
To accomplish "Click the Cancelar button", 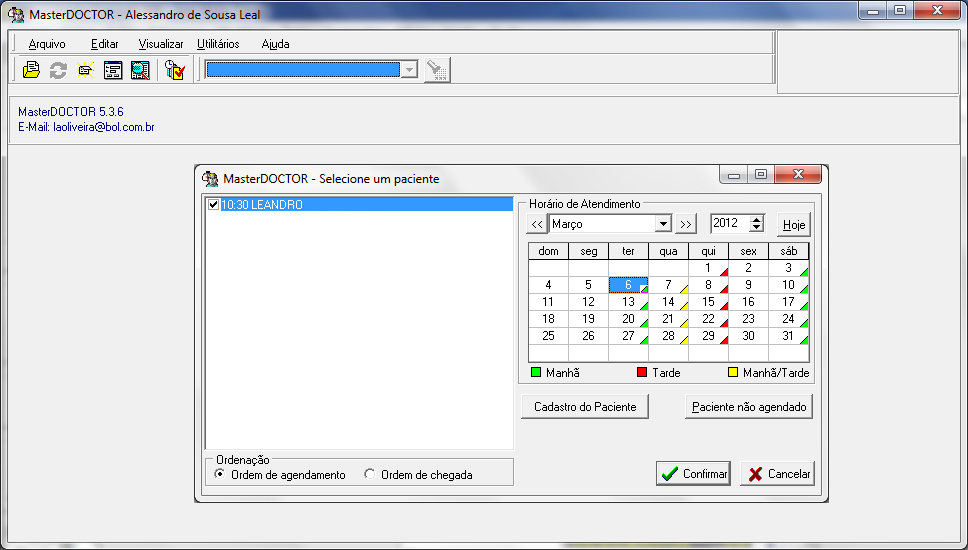I will tap(778, 473).
